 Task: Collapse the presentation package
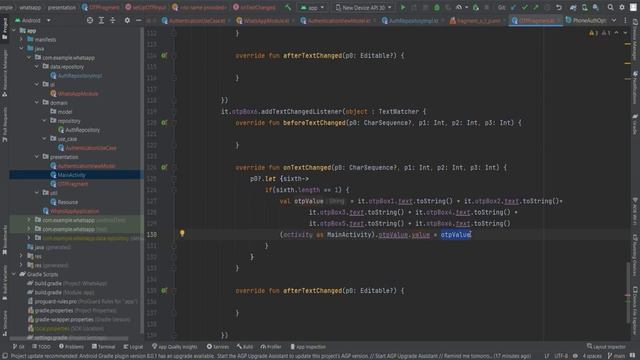[x=37, y=157]
